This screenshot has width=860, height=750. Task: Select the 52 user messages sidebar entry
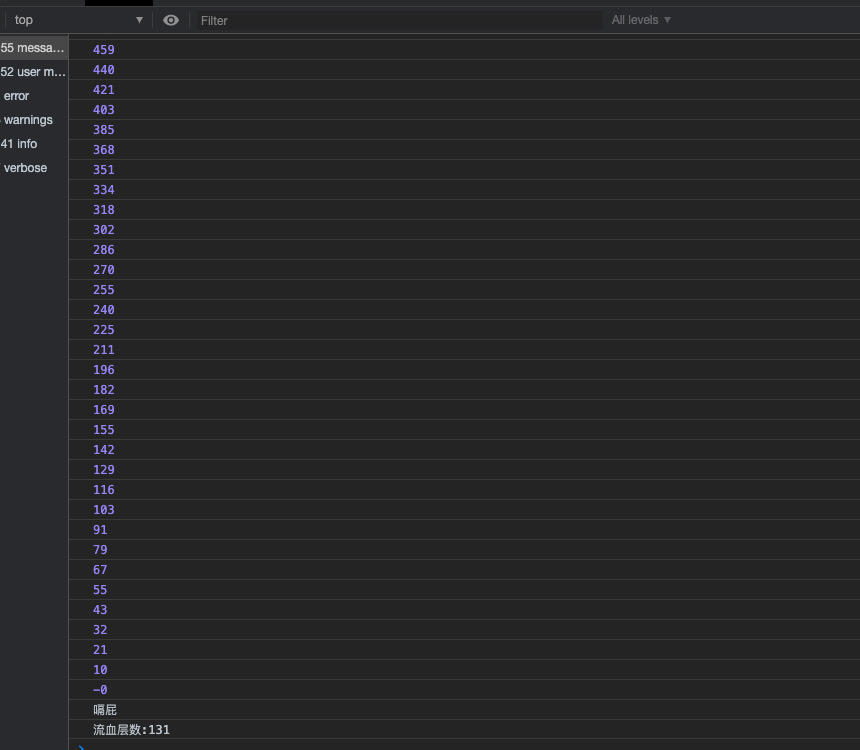pos(34,72)
